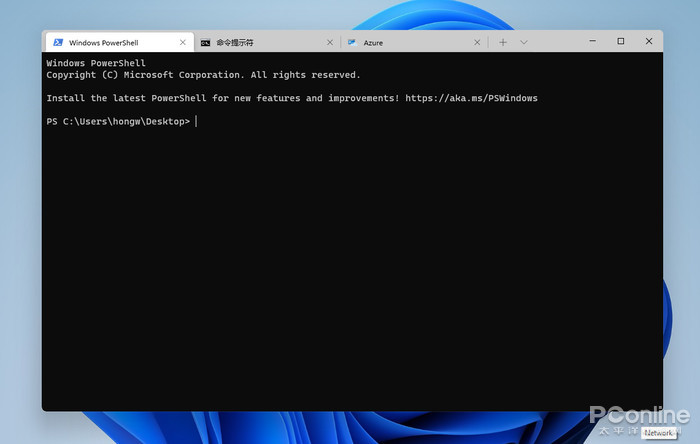Switch to the 命令提示符 tab
Screen dimensions: 700x444
[267, 42]
